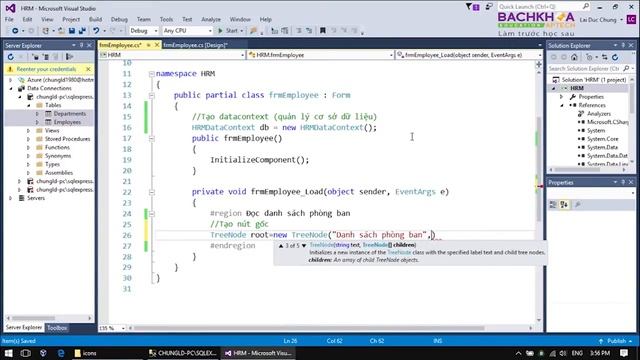
Task: Expand the Employees table node
Action: point(37,122)
